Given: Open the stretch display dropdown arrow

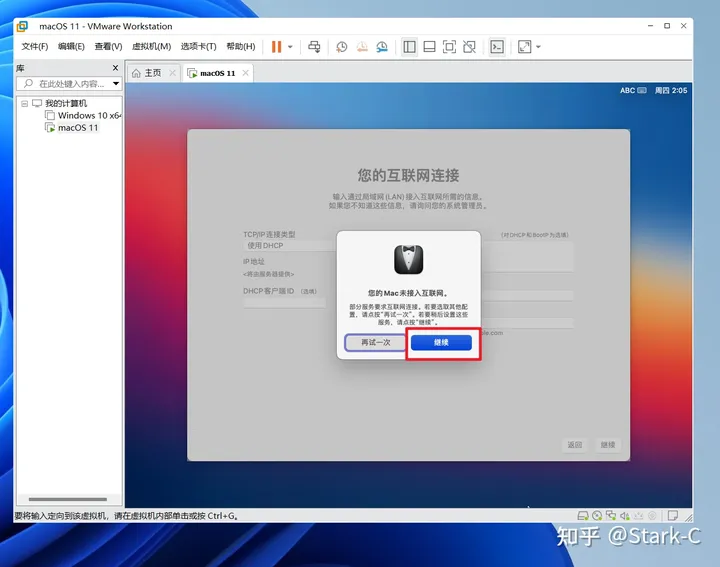Looking at the screenshot, I should coord(538,46).
